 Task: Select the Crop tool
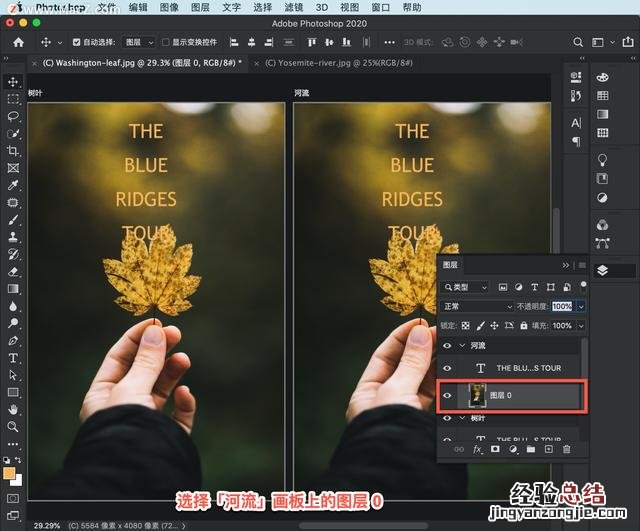pos(13,151)
